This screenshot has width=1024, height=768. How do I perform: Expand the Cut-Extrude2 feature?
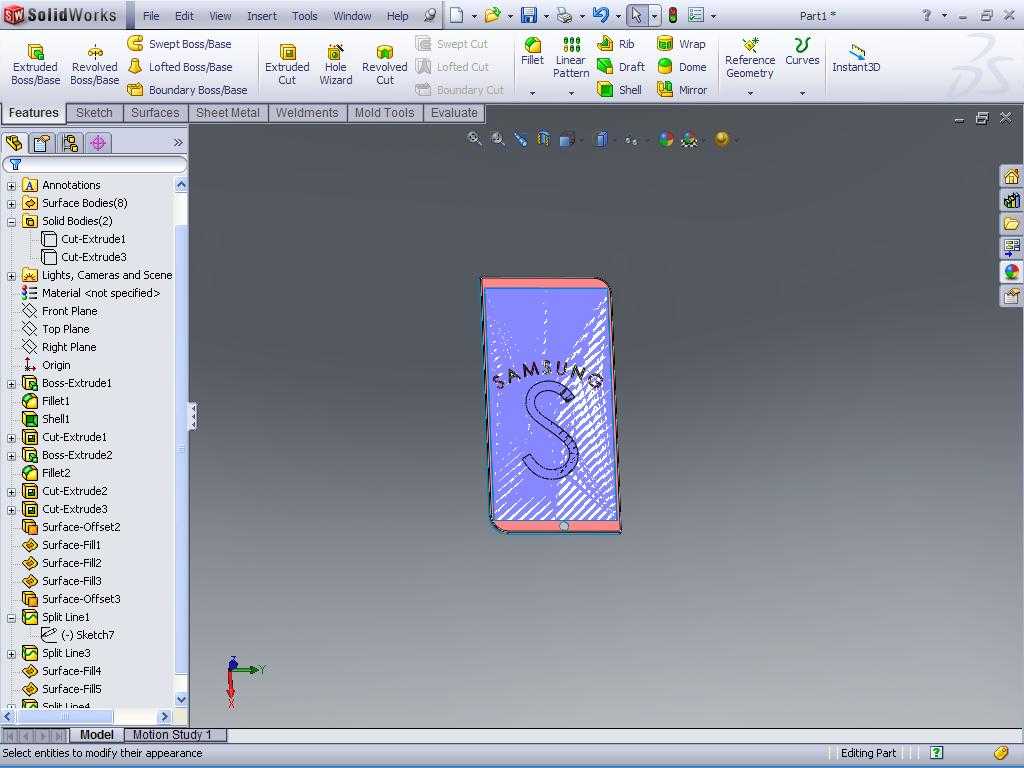[11, 492]
